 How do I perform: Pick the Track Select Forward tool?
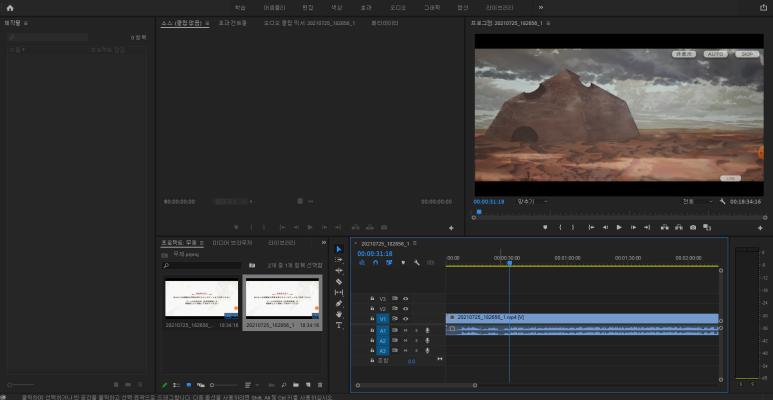(339, 259)
